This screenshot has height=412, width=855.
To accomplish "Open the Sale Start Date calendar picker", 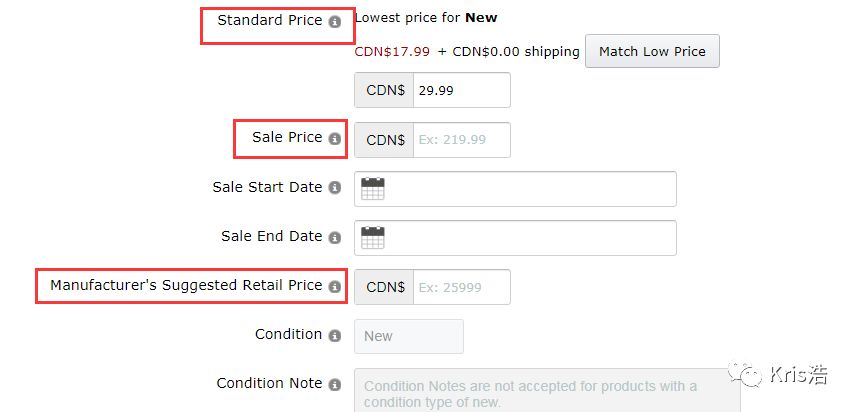I will (x=373, y=189).
